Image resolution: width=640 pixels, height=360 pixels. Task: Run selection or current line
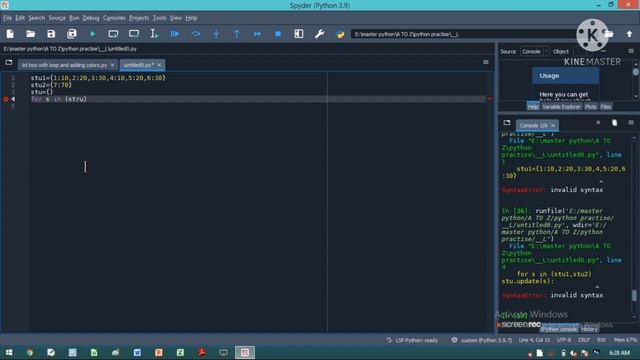tap(154, 34)
